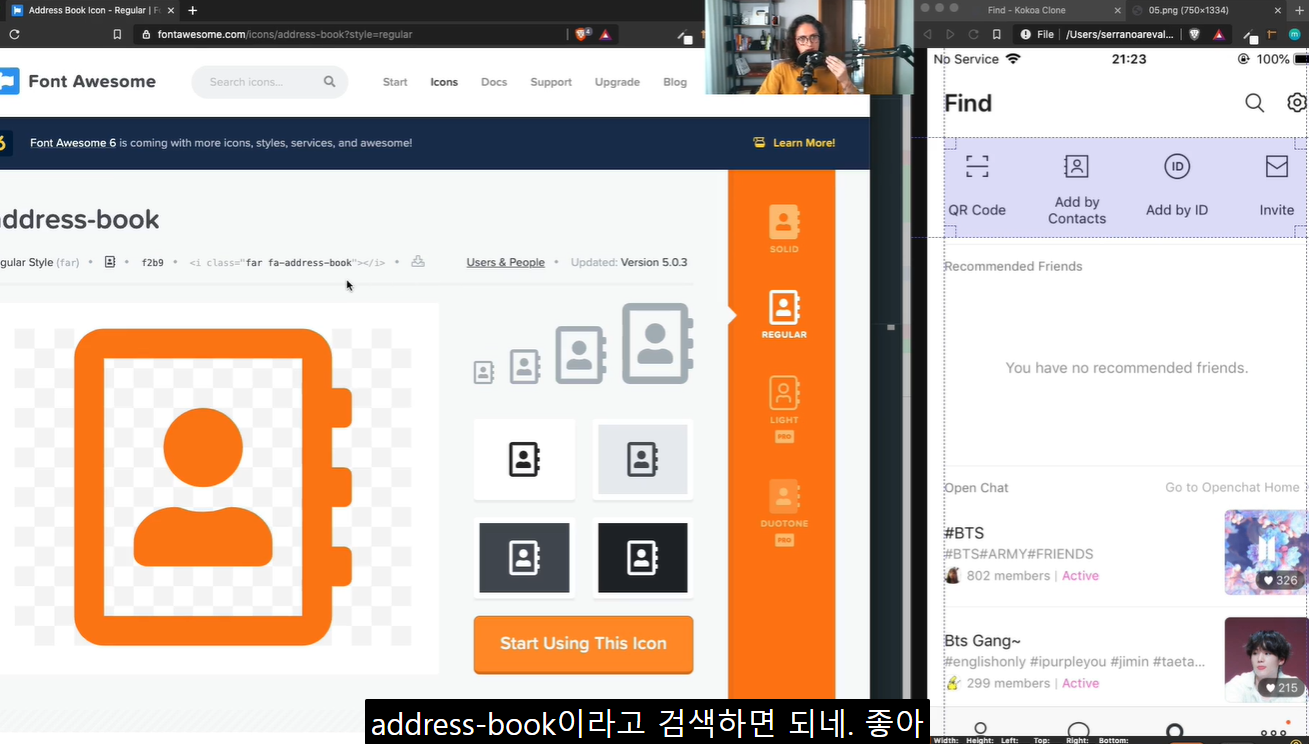1309x744 pixels.
Task: Click the largest gray address-book size preview
Action: click(x=657, y=343)
